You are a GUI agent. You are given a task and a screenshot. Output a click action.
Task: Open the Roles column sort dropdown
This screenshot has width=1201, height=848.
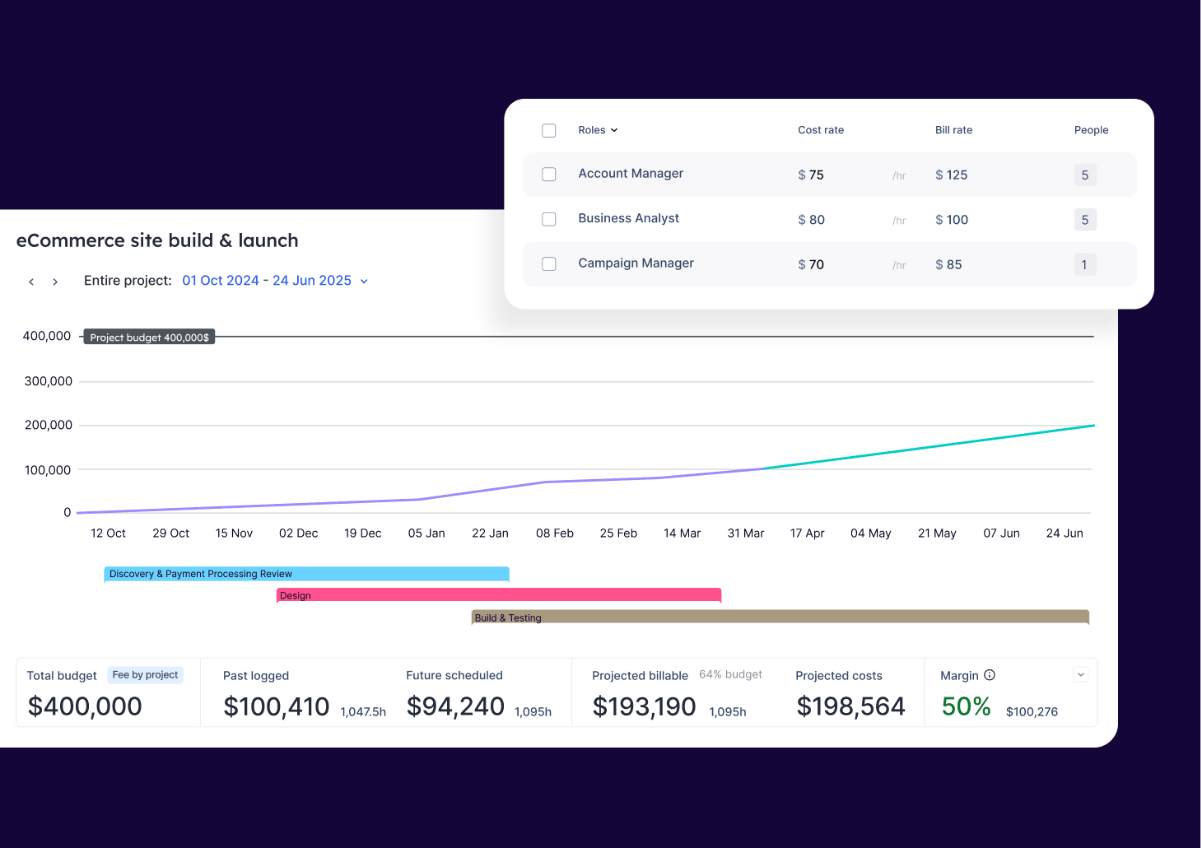(x=616, y=130)
